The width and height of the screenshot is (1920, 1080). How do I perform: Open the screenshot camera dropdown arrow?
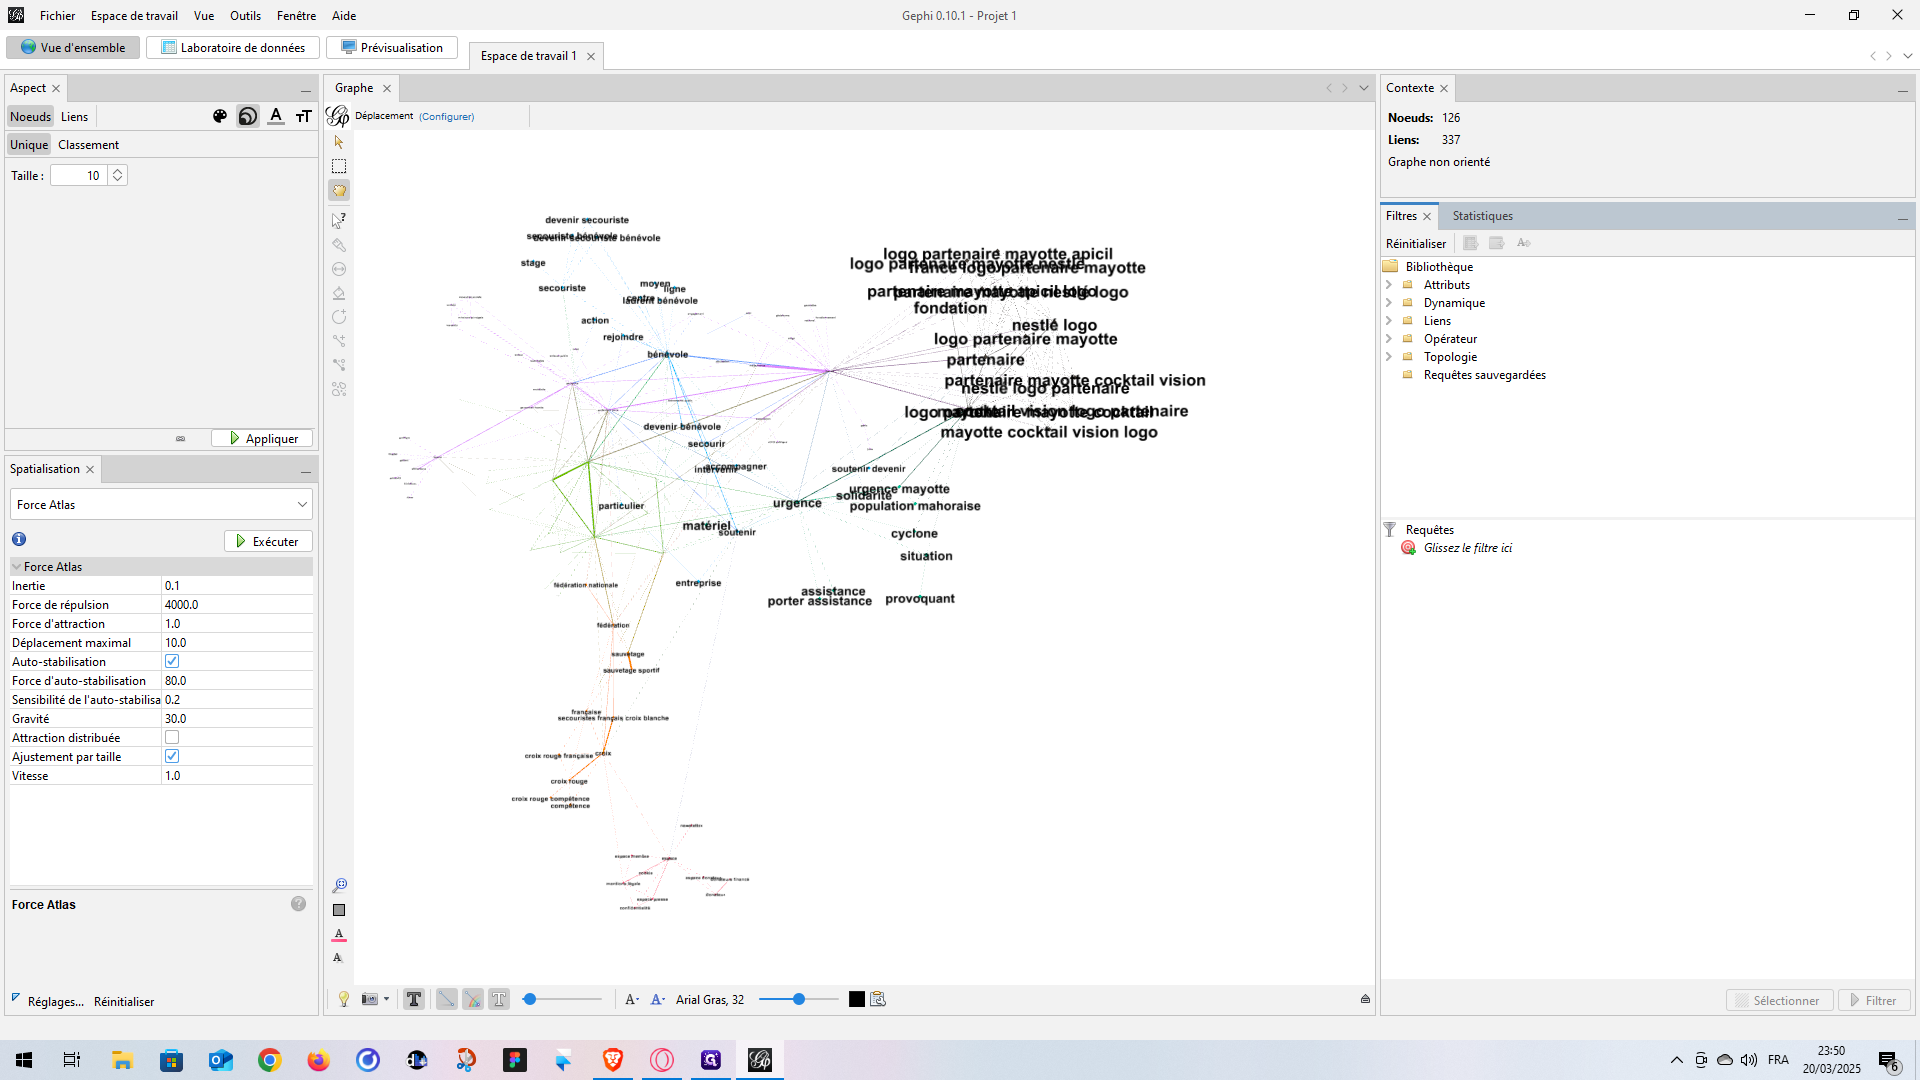386,999
